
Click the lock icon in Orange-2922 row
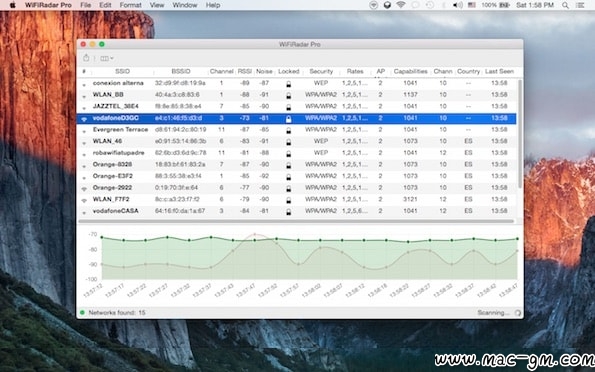(288, 189)
